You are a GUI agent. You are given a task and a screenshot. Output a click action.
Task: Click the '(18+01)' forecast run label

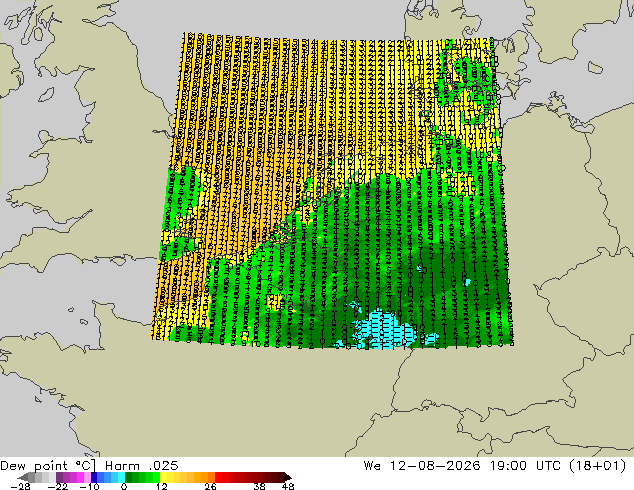598,466
